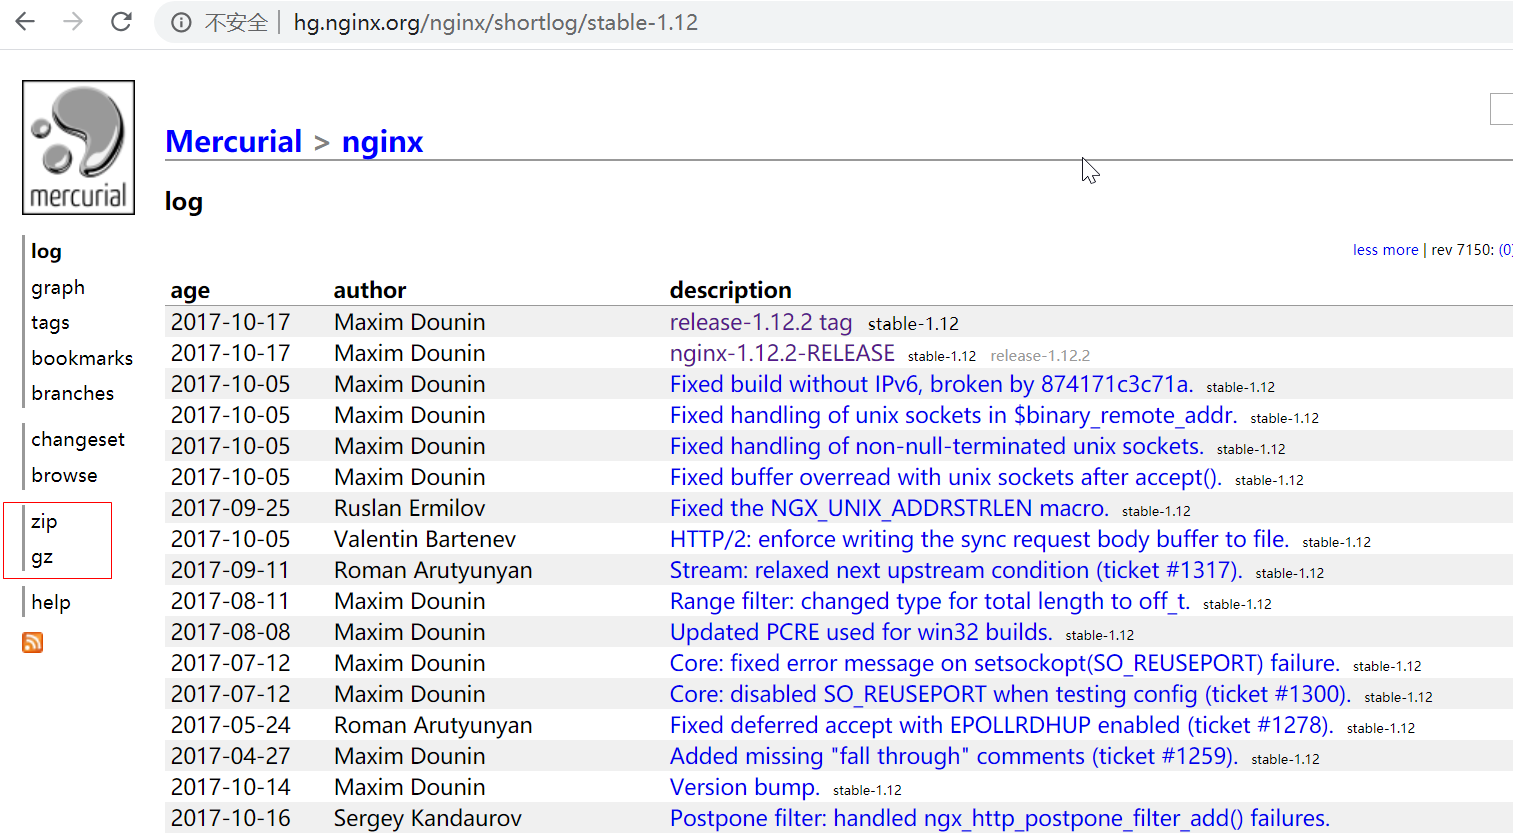Open bookmarks in the sidebar
The height and width of the screenshot is (836, 1513).
click(x=82, y=358)
